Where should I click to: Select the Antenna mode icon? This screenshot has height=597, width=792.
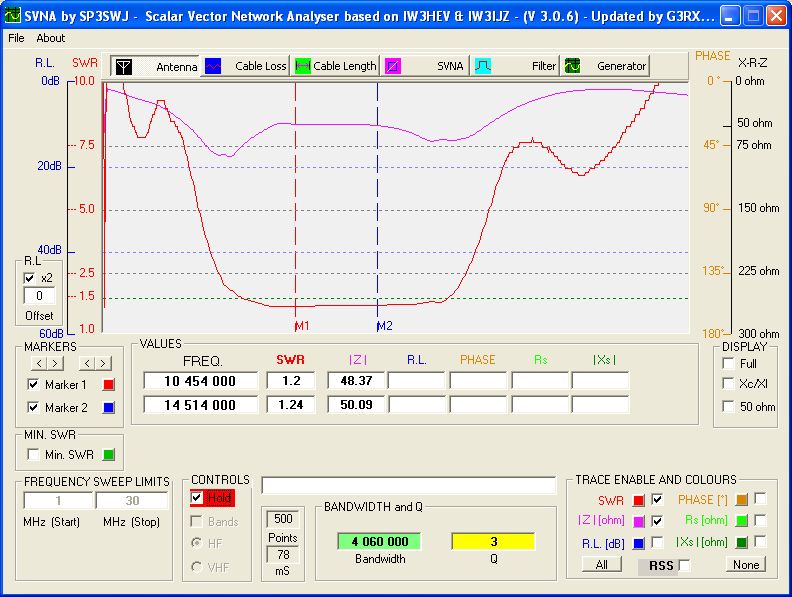pos(124,66)
